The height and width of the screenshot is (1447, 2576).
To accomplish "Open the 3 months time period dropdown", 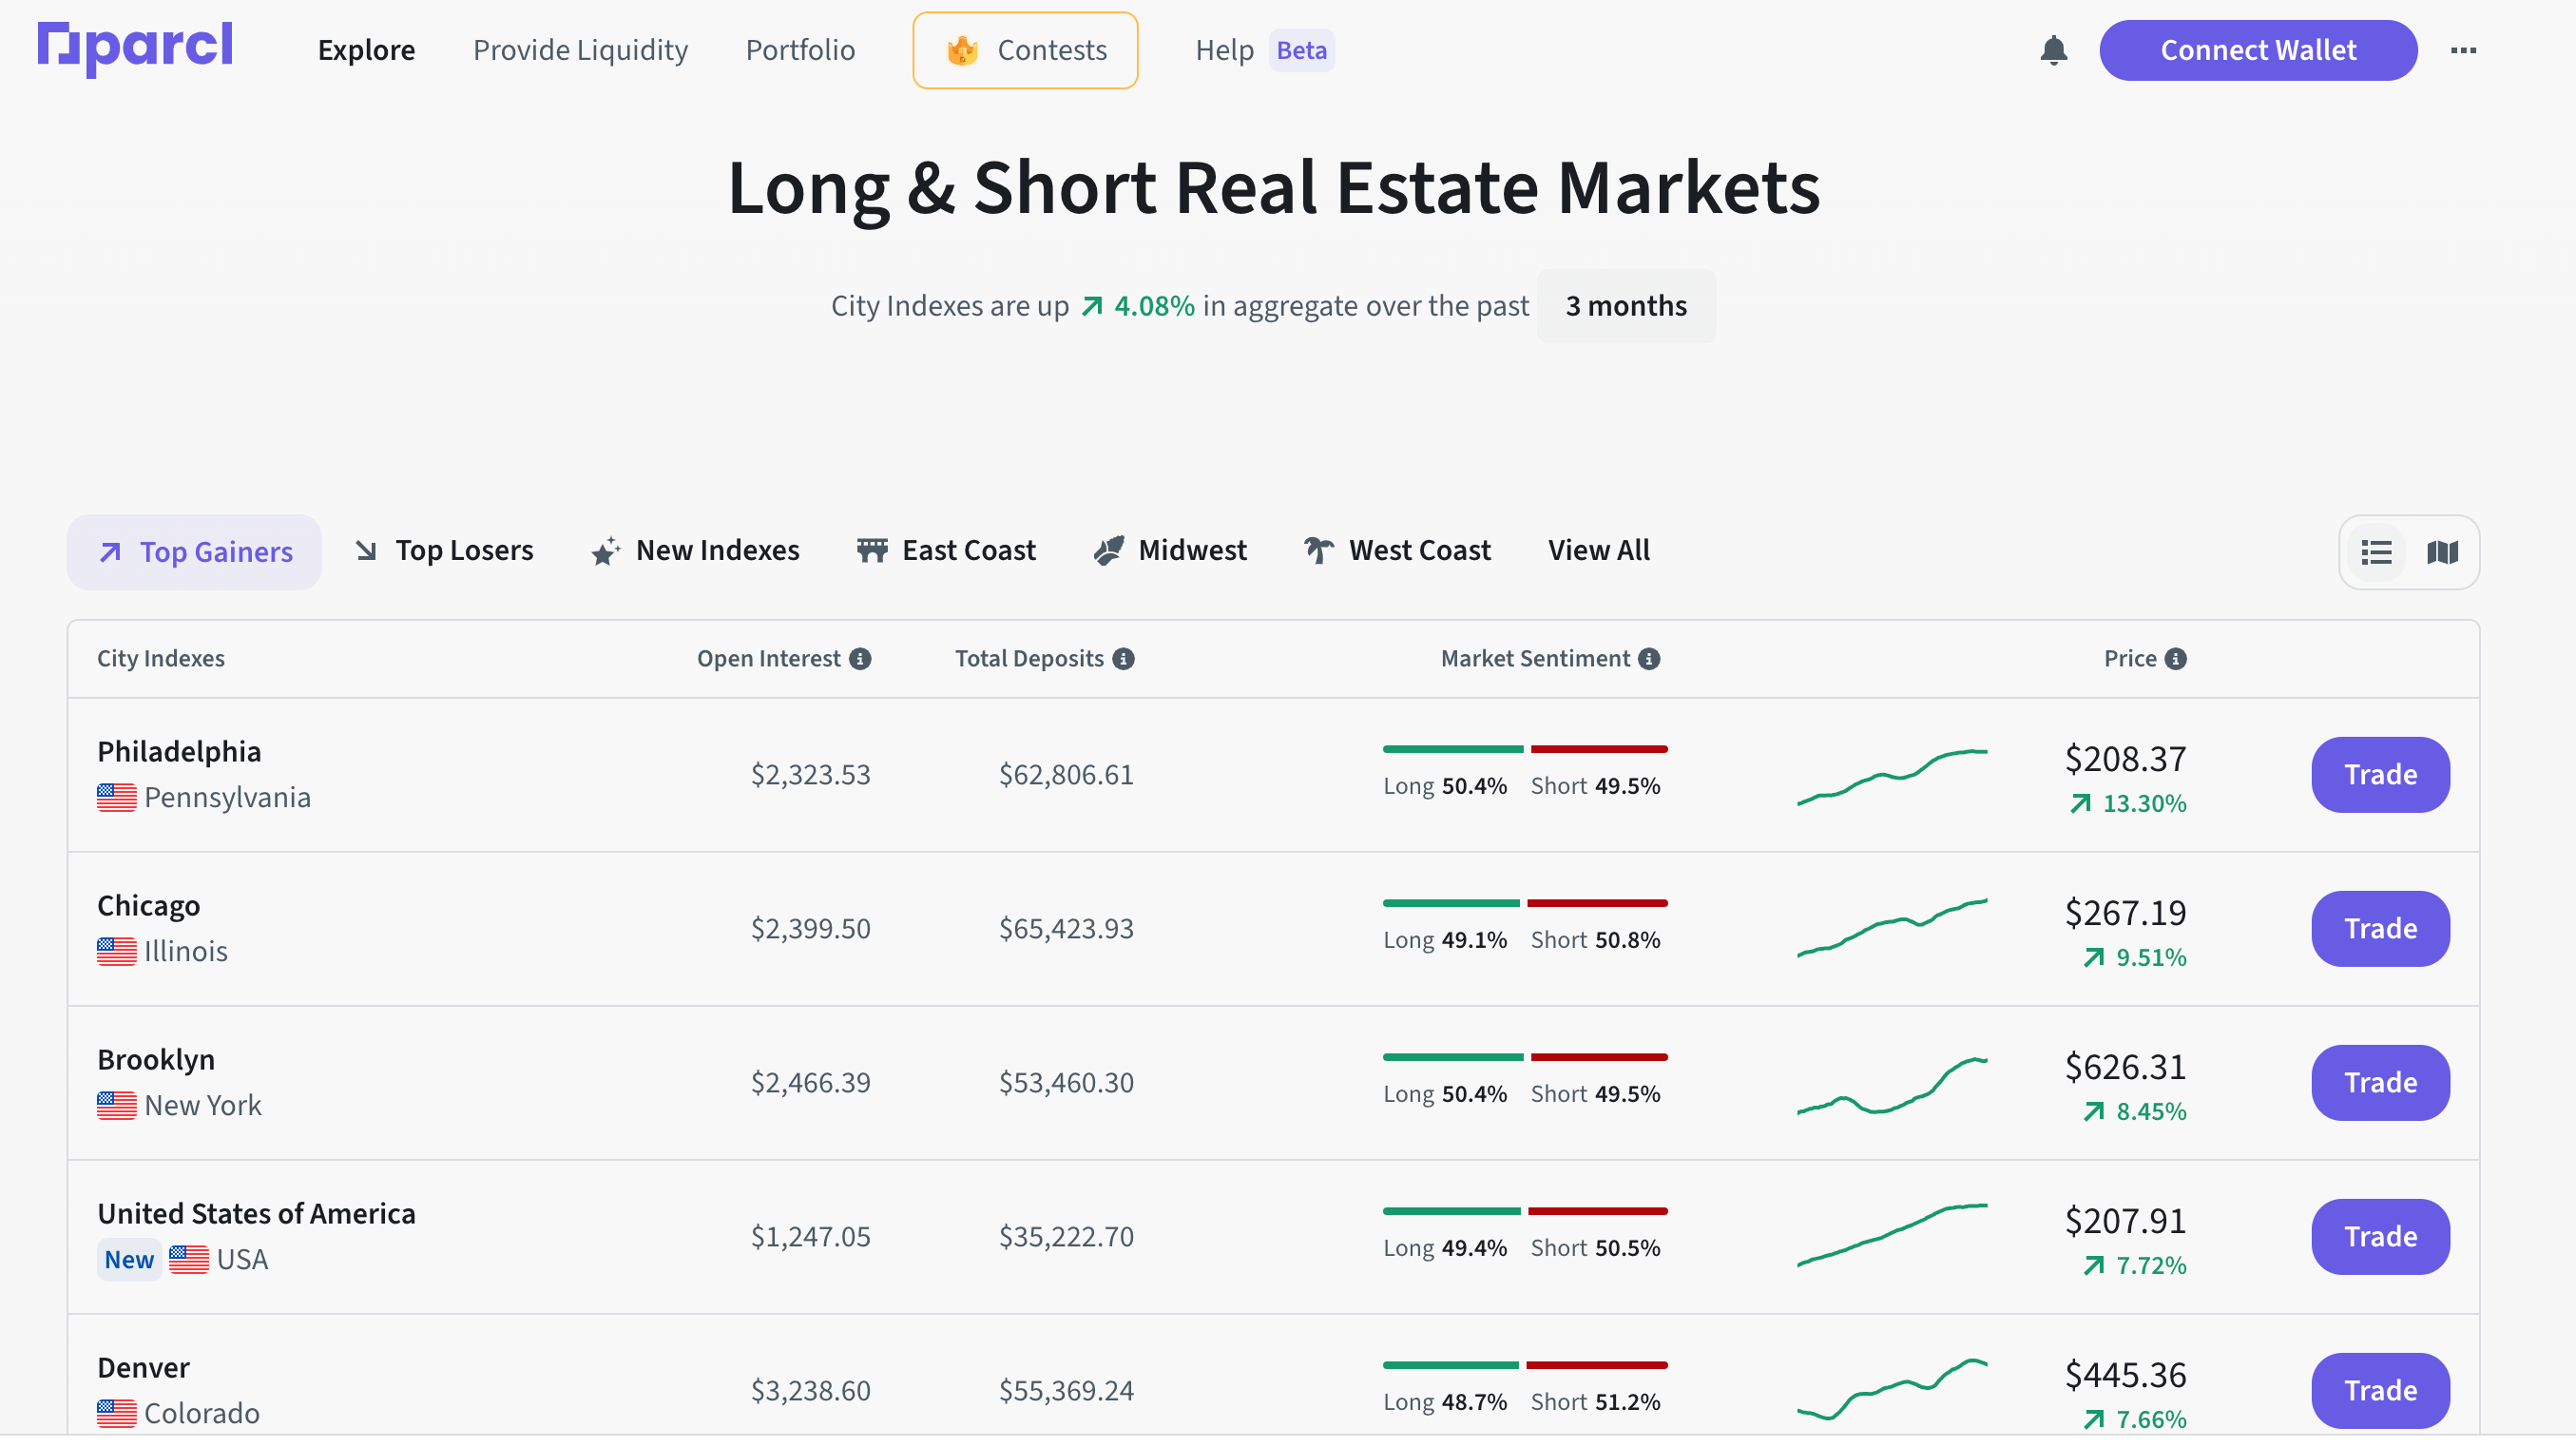I will (1625, 306).
